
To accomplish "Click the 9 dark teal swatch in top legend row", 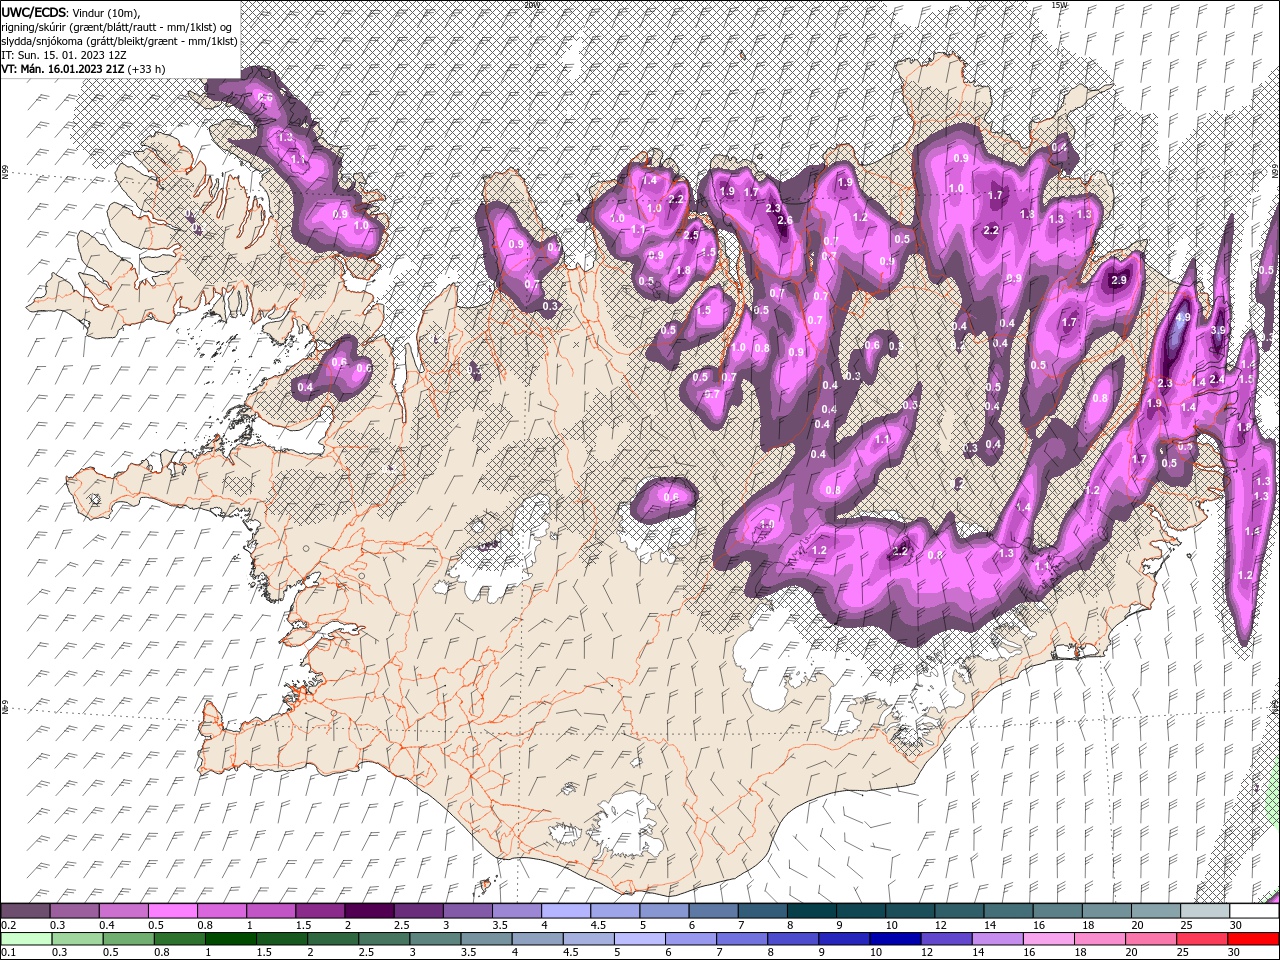I will (861, 911).
